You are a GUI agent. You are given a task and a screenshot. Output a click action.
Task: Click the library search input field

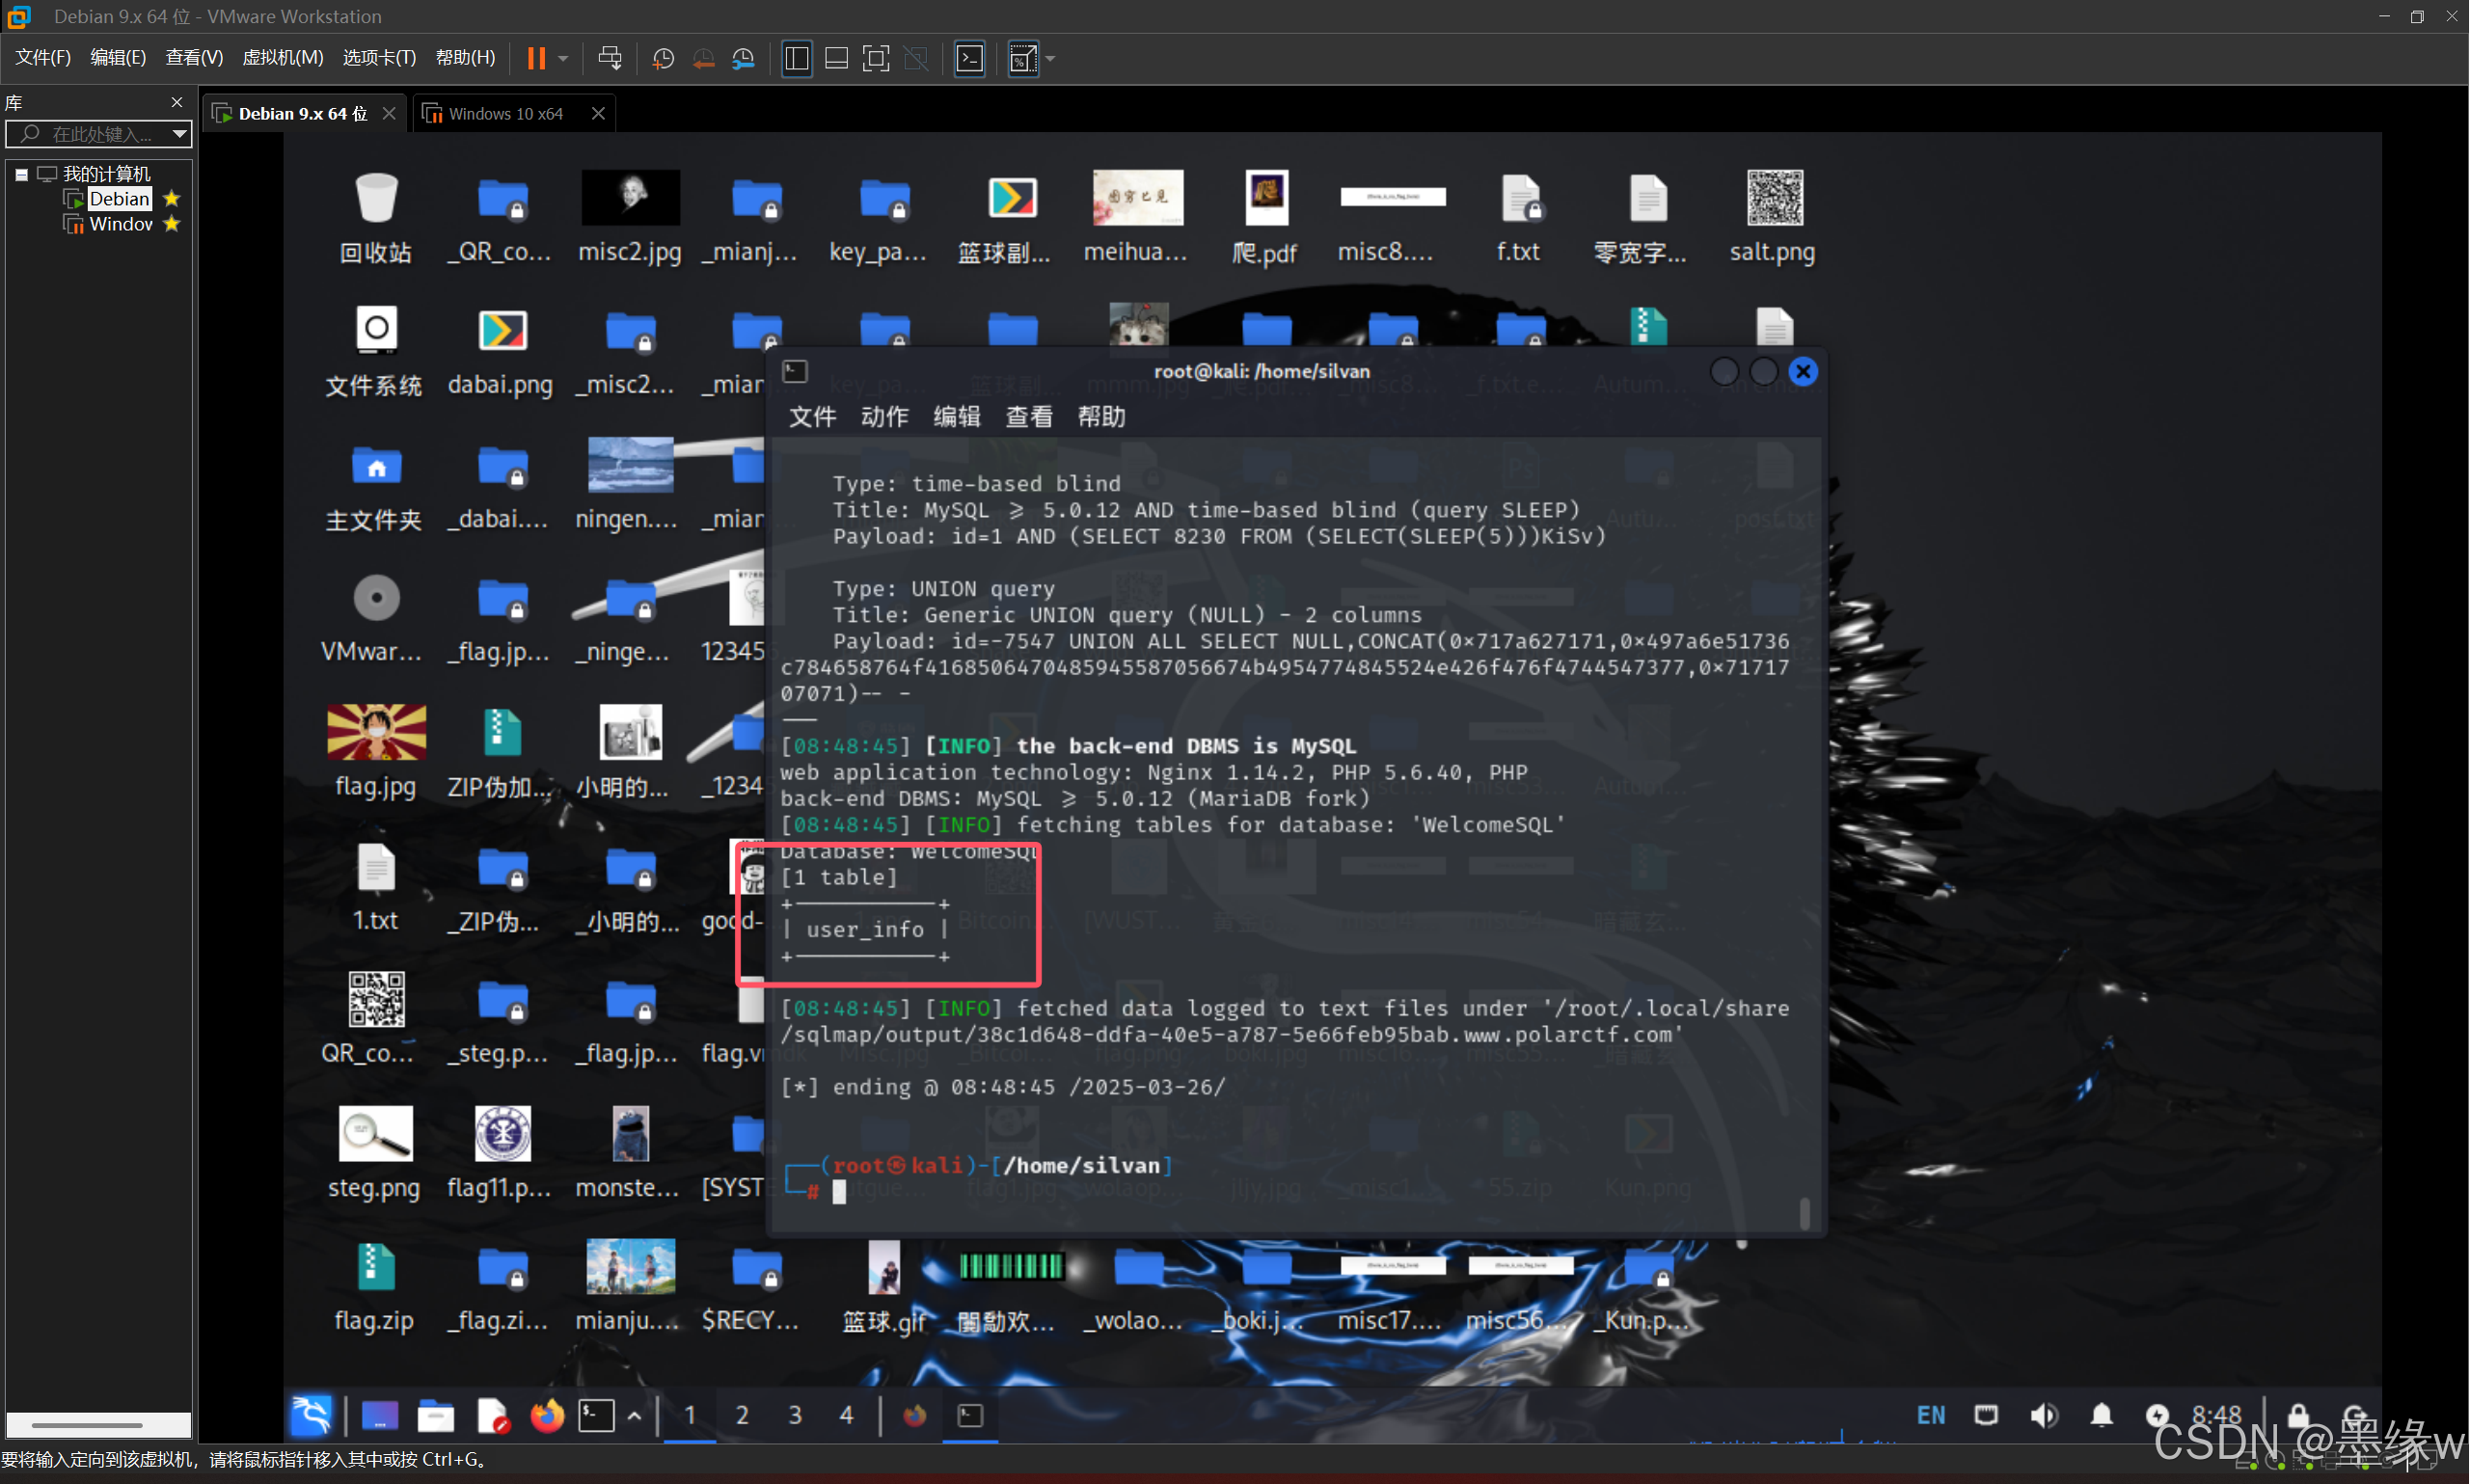coord(100,133)
